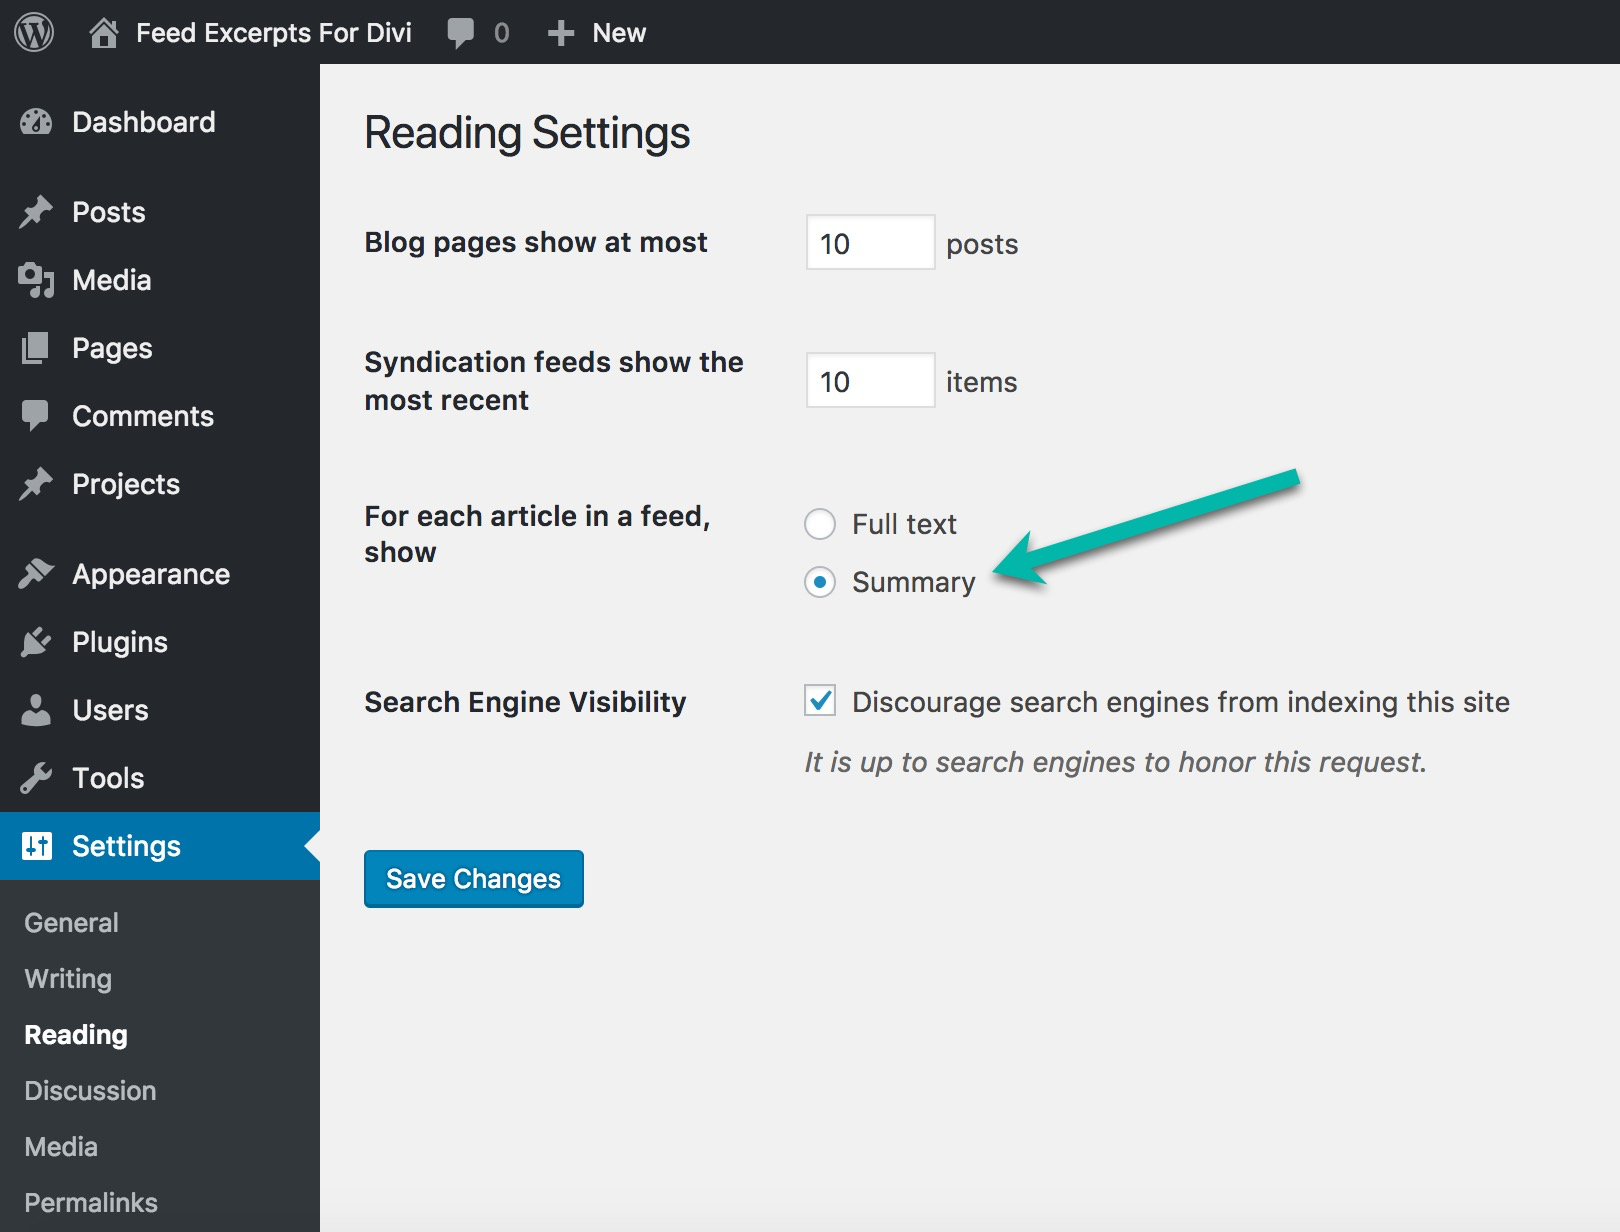This screenshot has height=1232, width=1620.
Task: Click the Save Changes button
Action: (473, 879)
